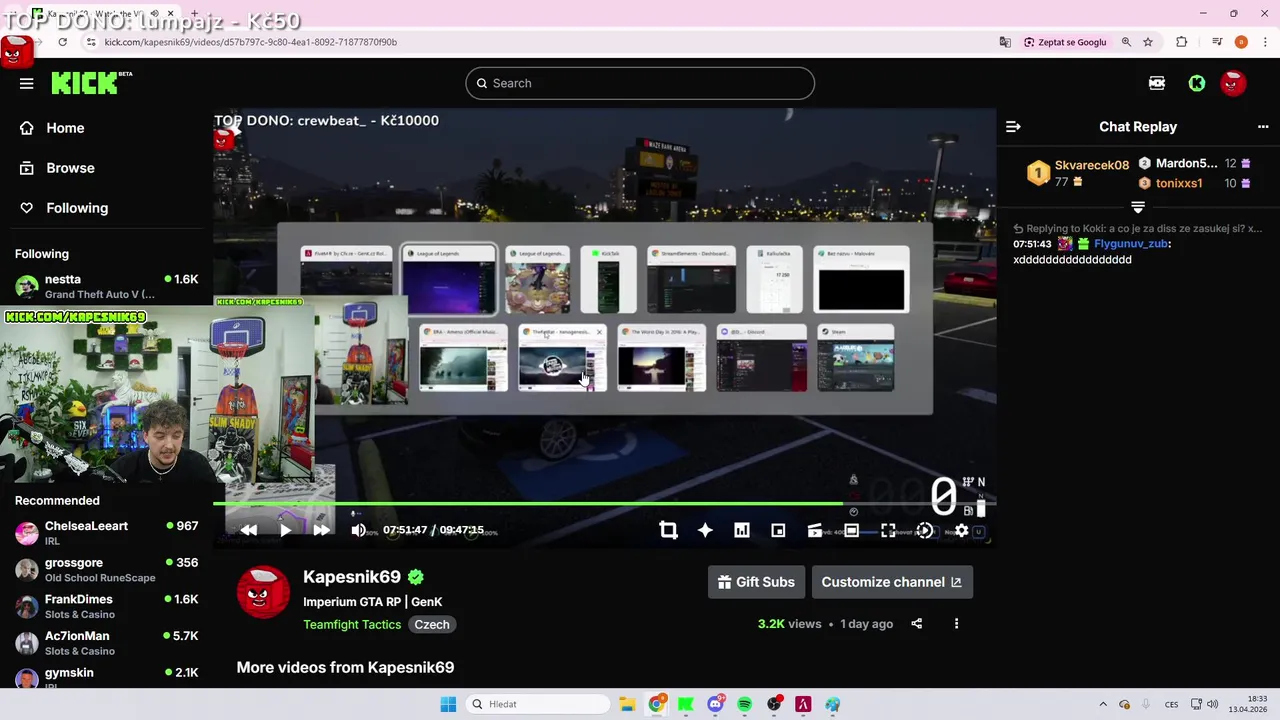Click the cast/clapper icon in player
This screenshot has height=720, width=1280.
814,530
